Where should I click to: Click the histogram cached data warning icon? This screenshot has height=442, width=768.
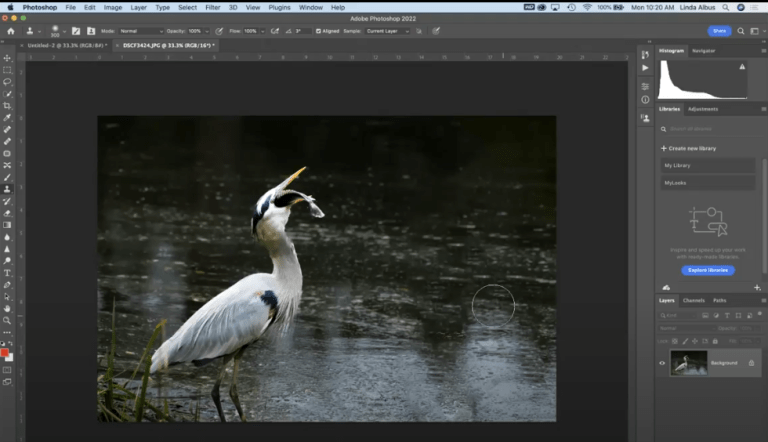point(742,67)
